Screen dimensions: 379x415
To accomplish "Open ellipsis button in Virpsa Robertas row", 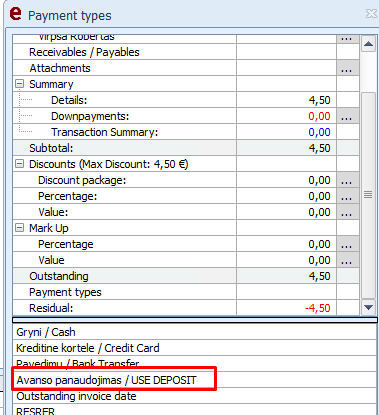I will point(347,39).
